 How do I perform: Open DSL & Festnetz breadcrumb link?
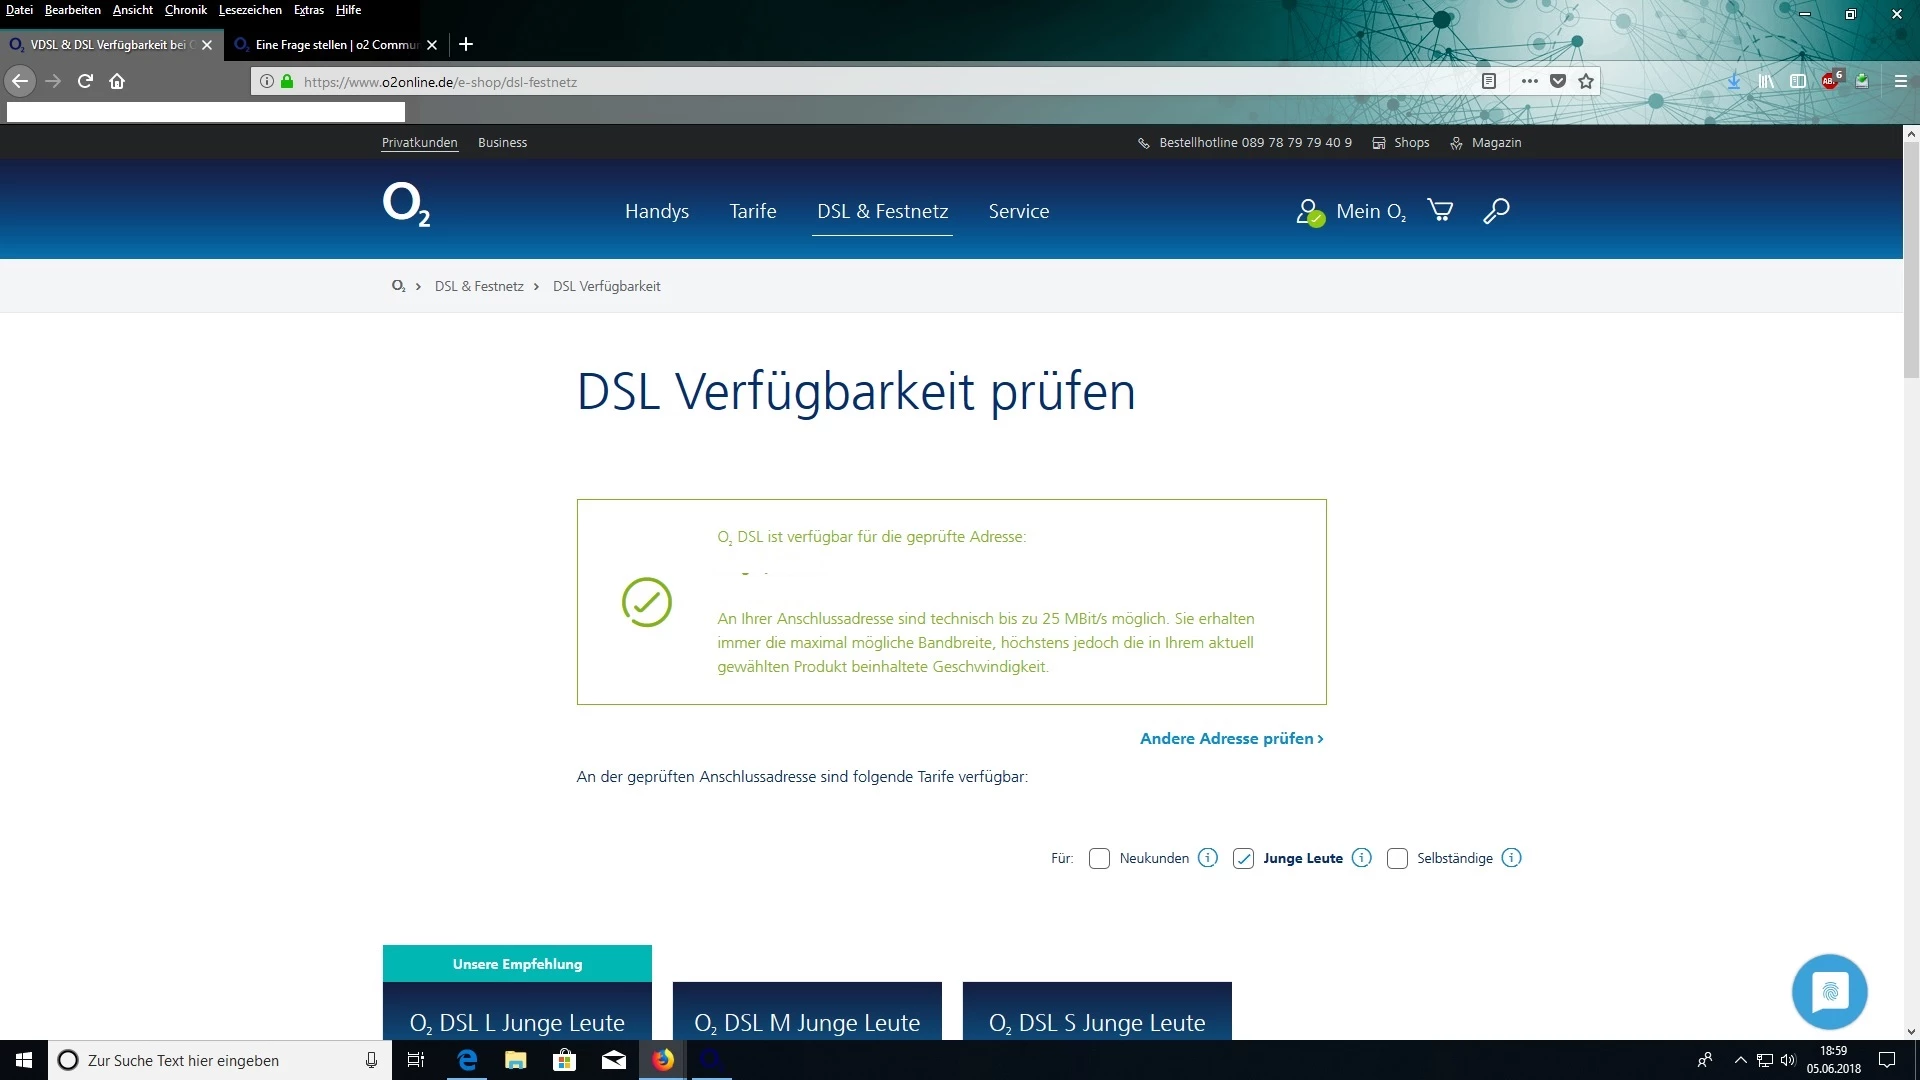click(479, 287)
